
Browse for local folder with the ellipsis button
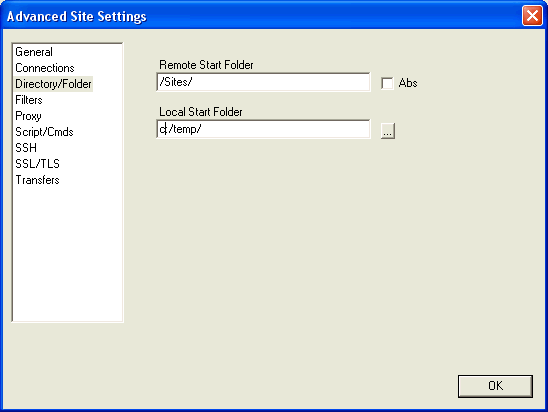click(x=388, y=131)
